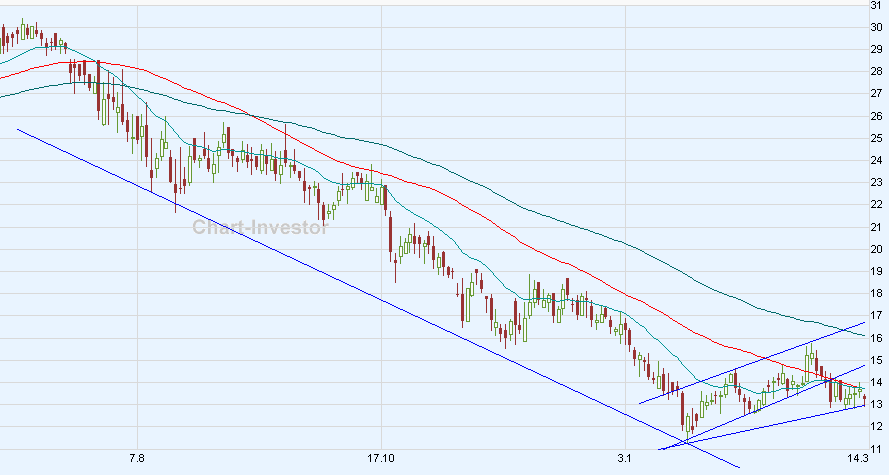Click the Chart-Investor watermark text
The height and width of the screenshot is (475, 889).
[x=260, y=228]
